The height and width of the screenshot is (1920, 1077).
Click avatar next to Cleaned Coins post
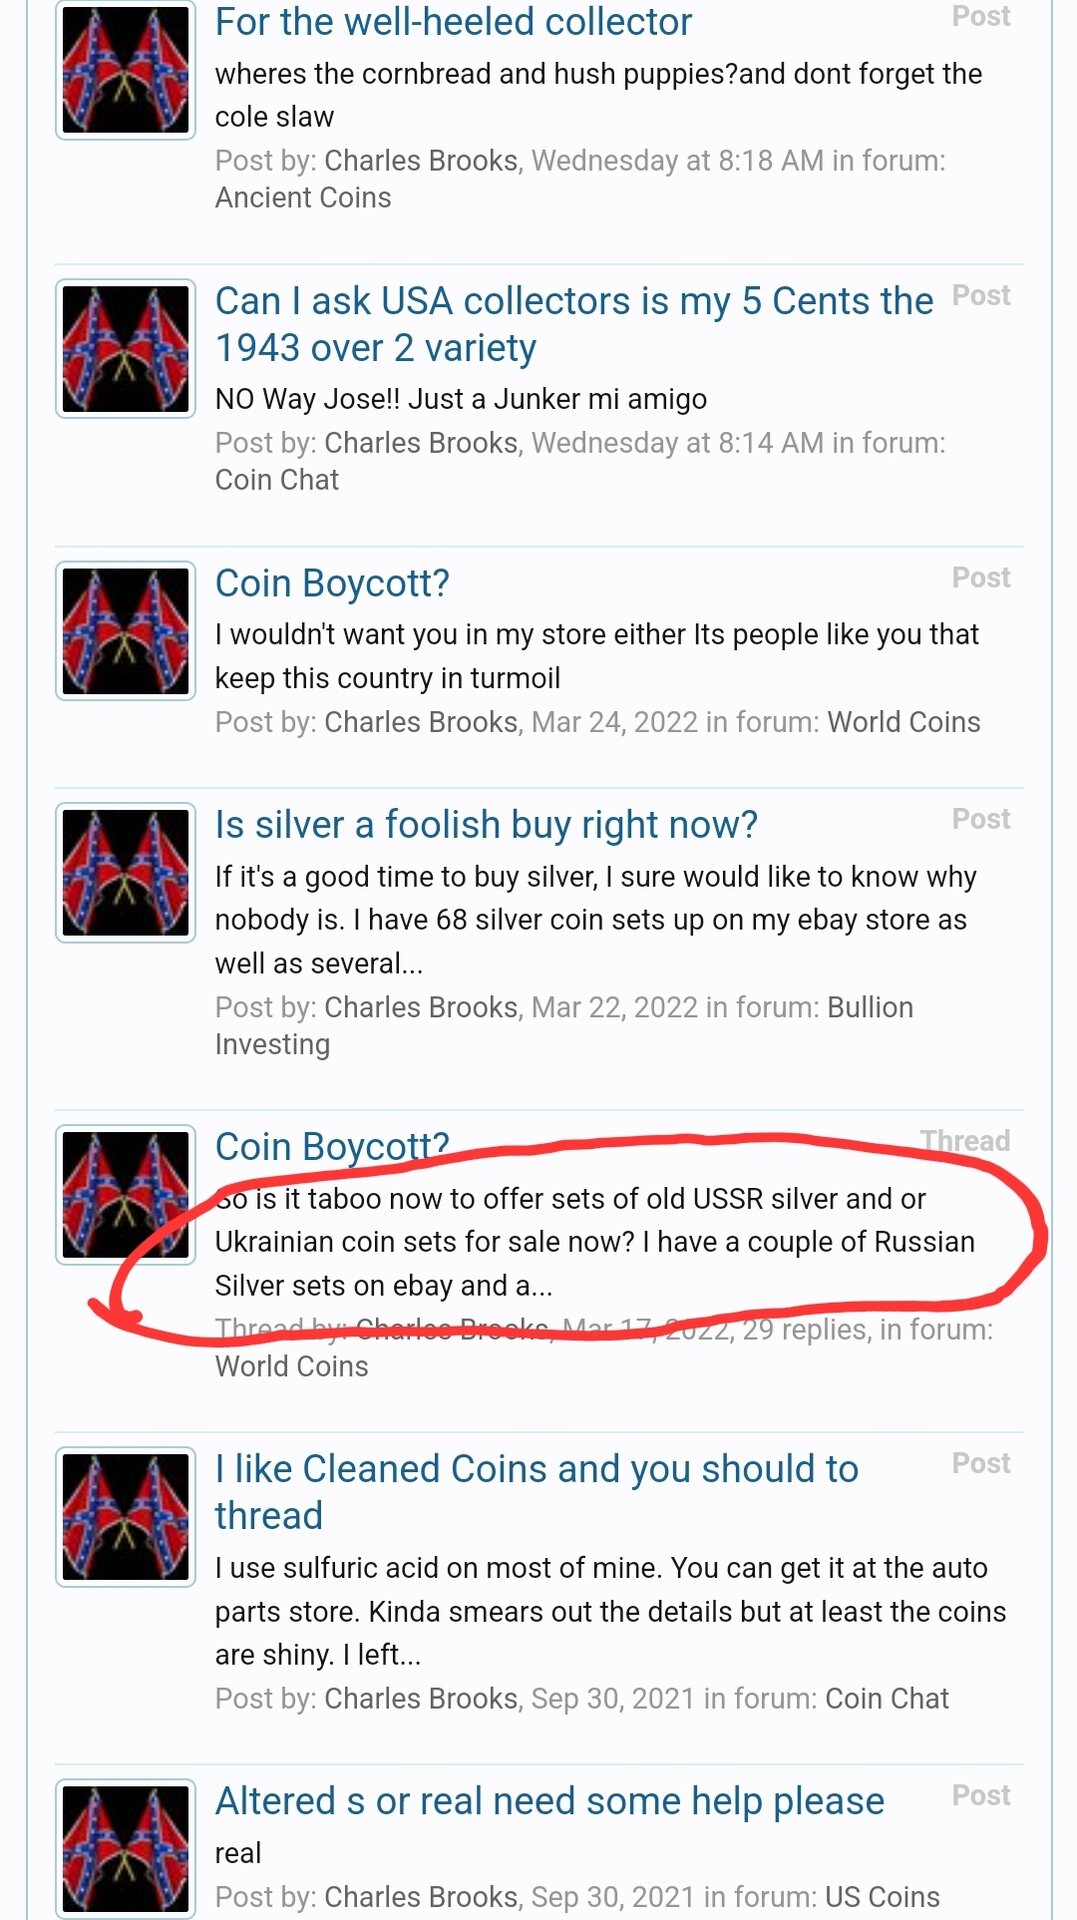(125, 1517)
